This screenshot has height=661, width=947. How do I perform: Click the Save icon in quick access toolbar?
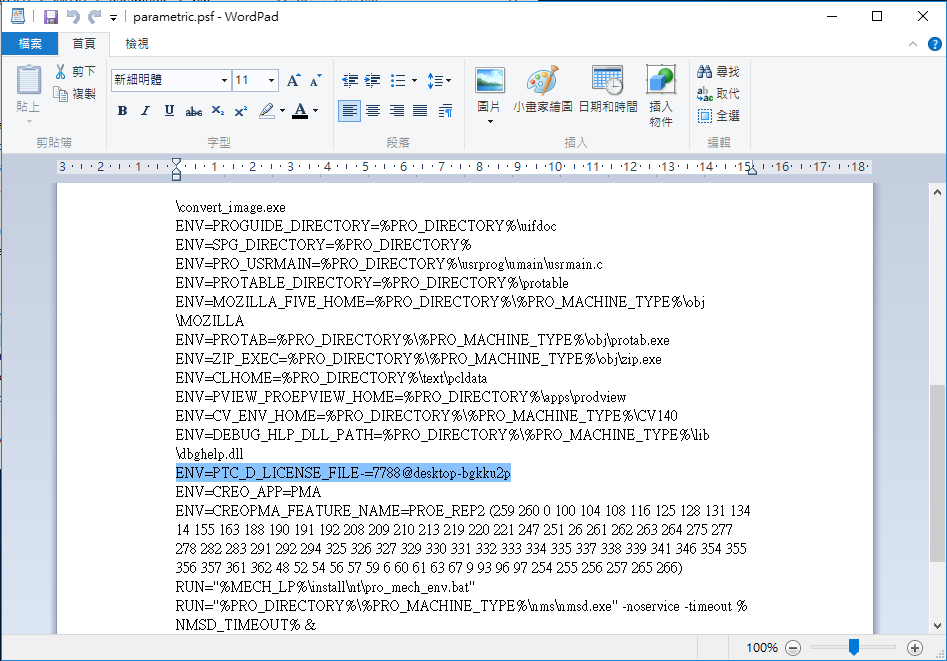50,17
